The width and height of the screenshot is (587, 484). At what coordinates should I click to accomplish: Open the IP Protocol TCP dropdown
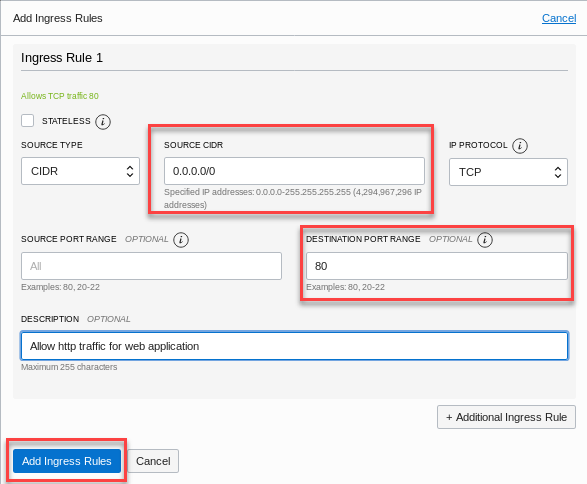(508, 172)
